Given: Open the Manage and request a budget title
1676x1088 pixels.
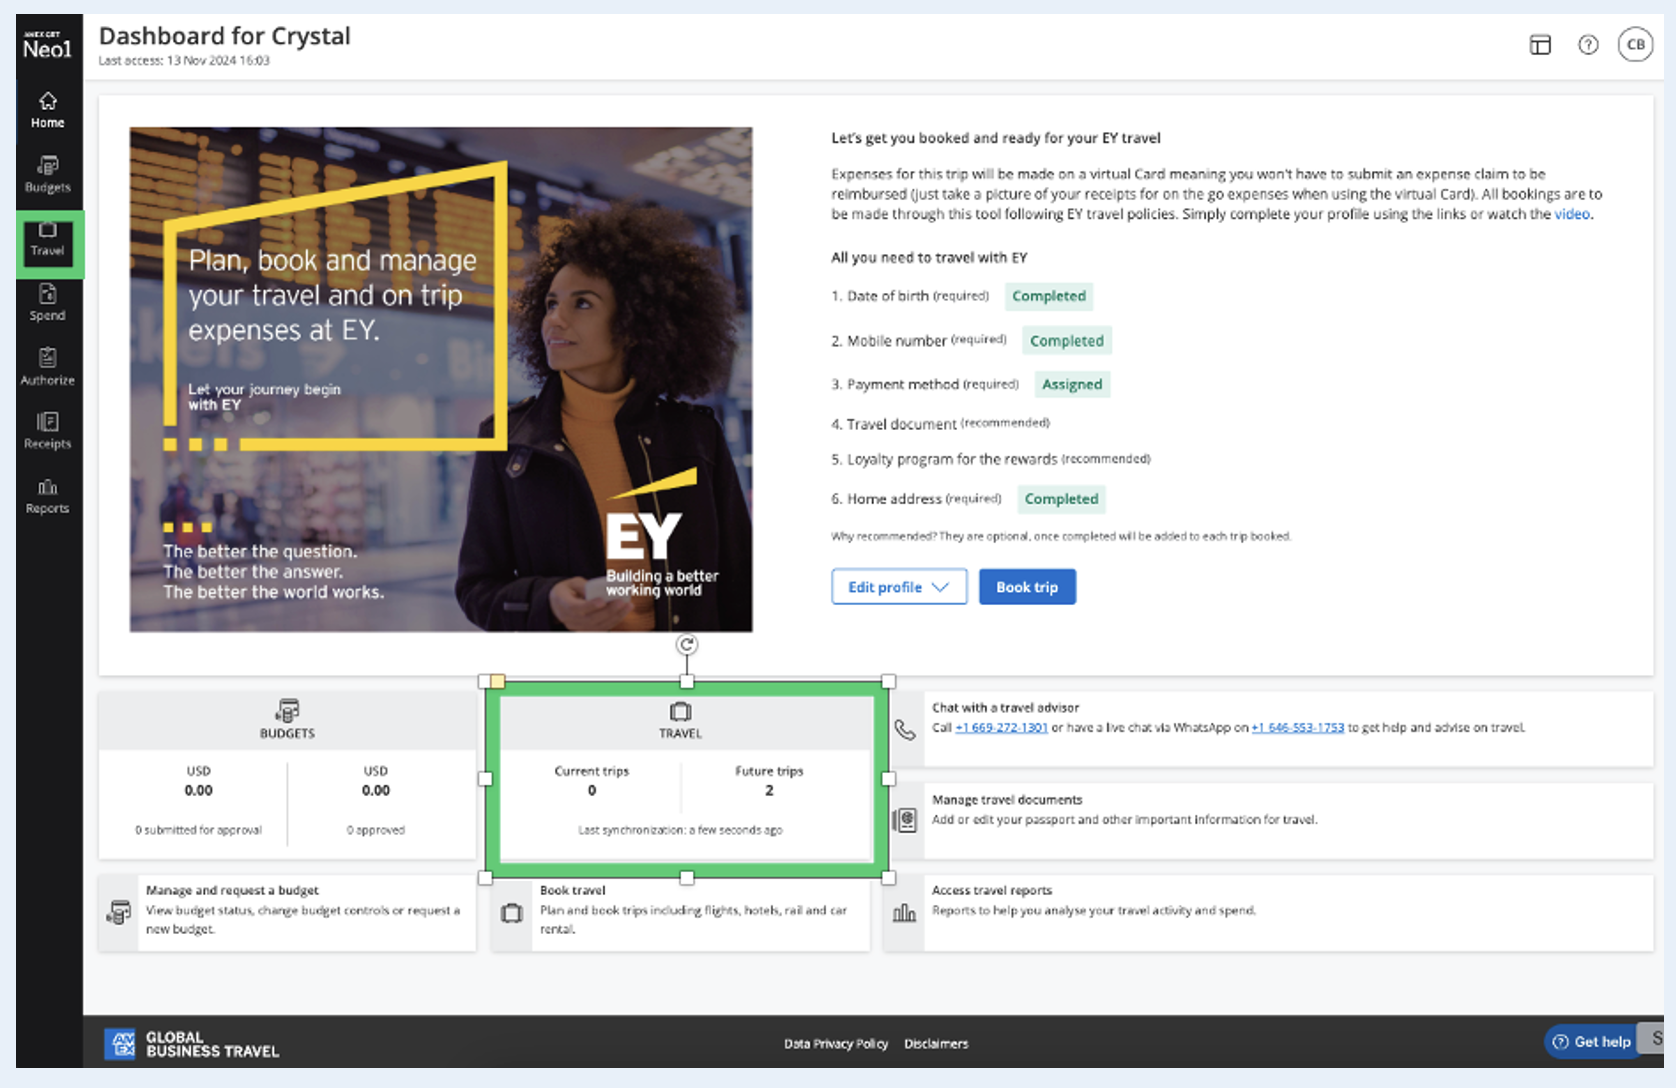Looking at the screenshot, I should point(232,890).
